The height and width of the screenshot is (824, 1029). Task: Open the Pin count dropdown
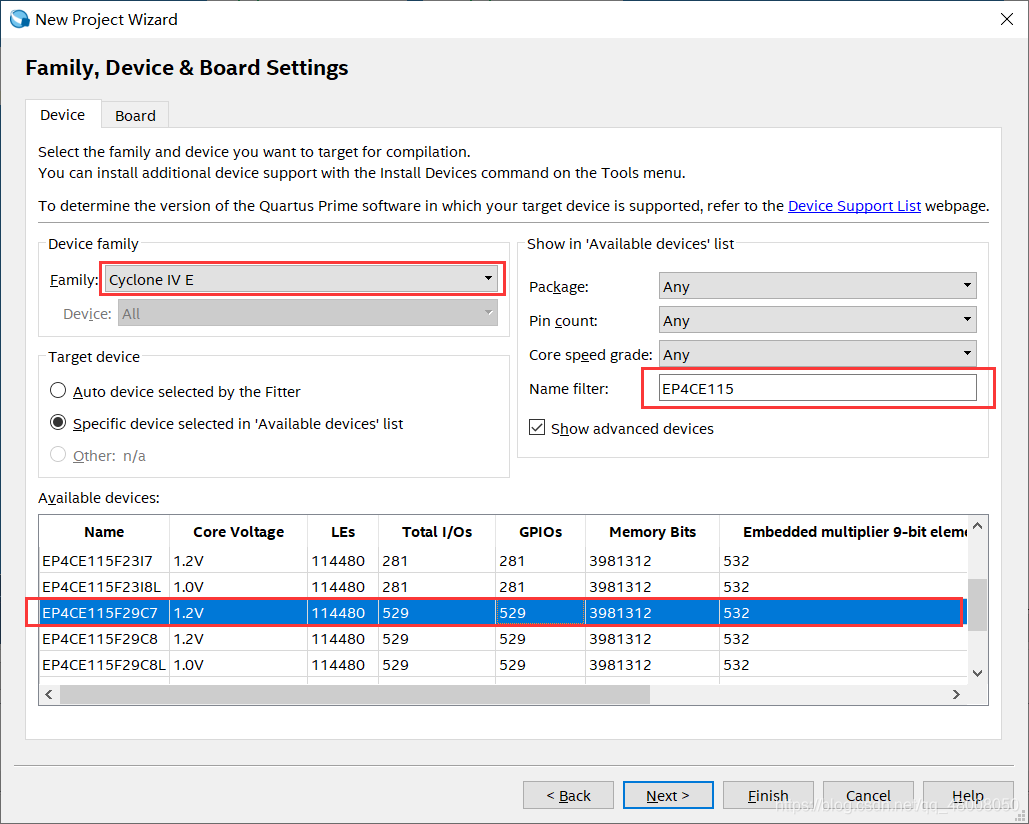(817, 321)
